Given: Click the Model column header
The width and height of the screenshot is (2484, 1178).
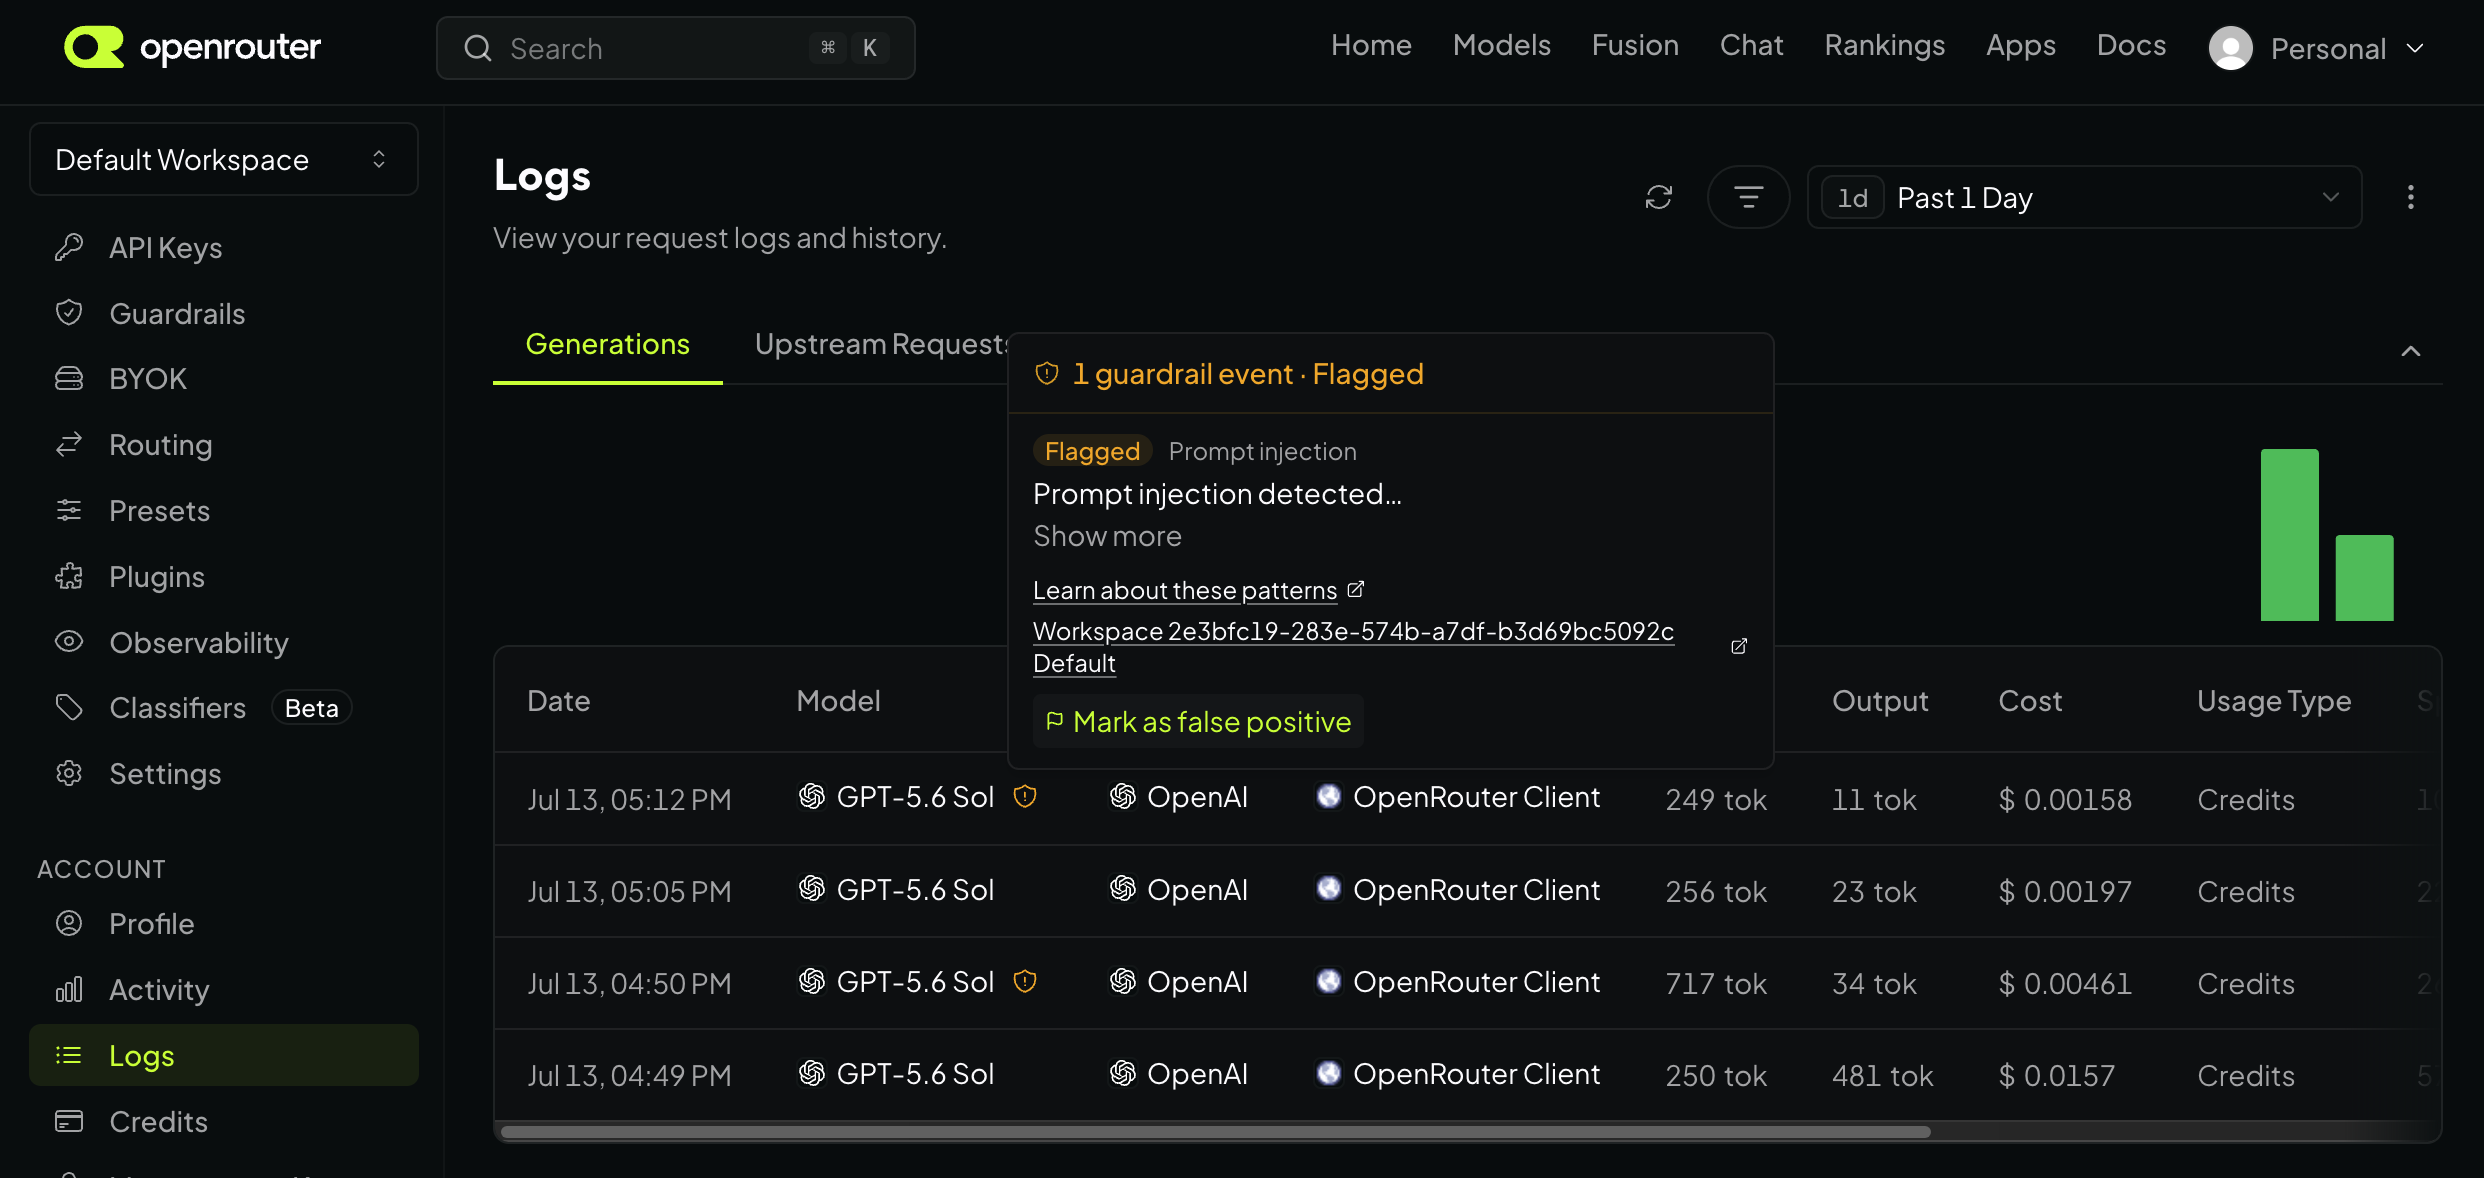Looking at the screenshot, I should click(839, 701).
